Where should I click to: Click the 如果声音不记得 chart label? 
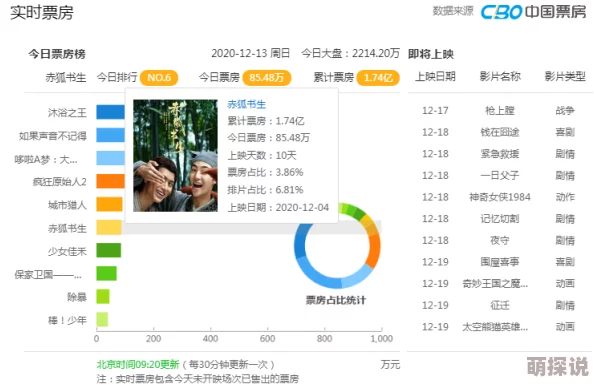tap(53, 136)
